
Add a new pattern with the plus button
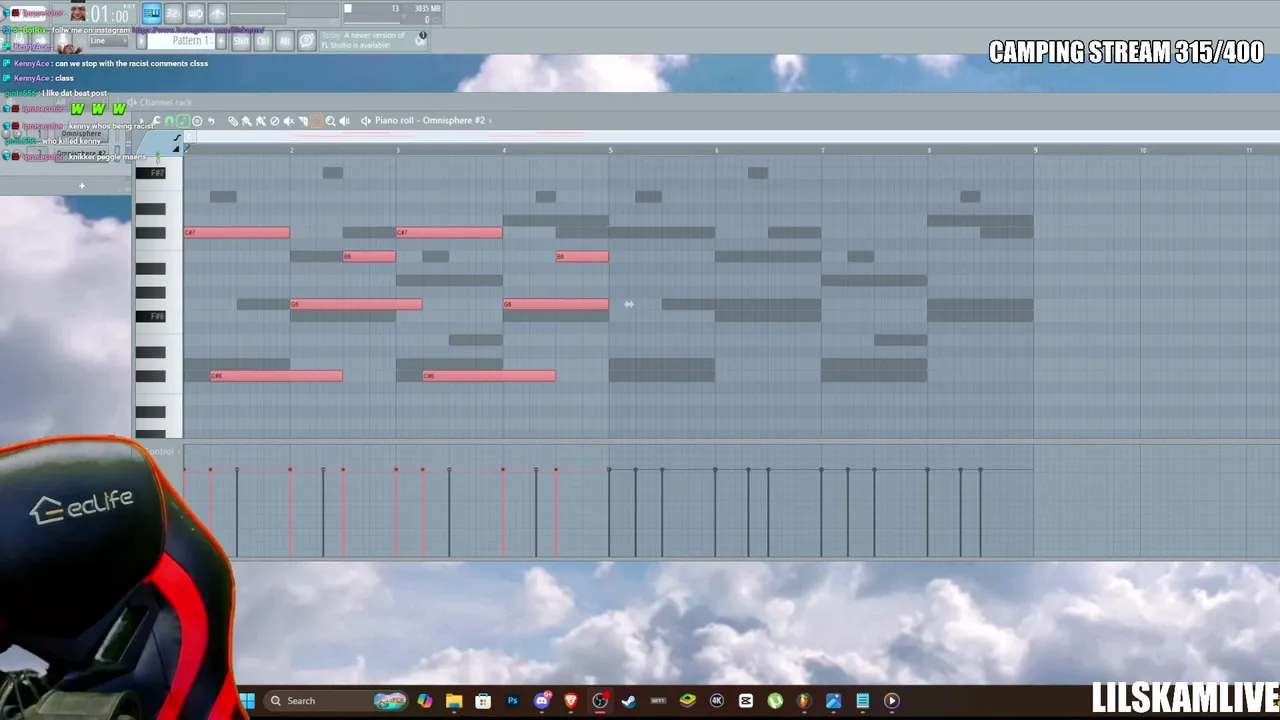pyautogui.click(x=221, y=41)
